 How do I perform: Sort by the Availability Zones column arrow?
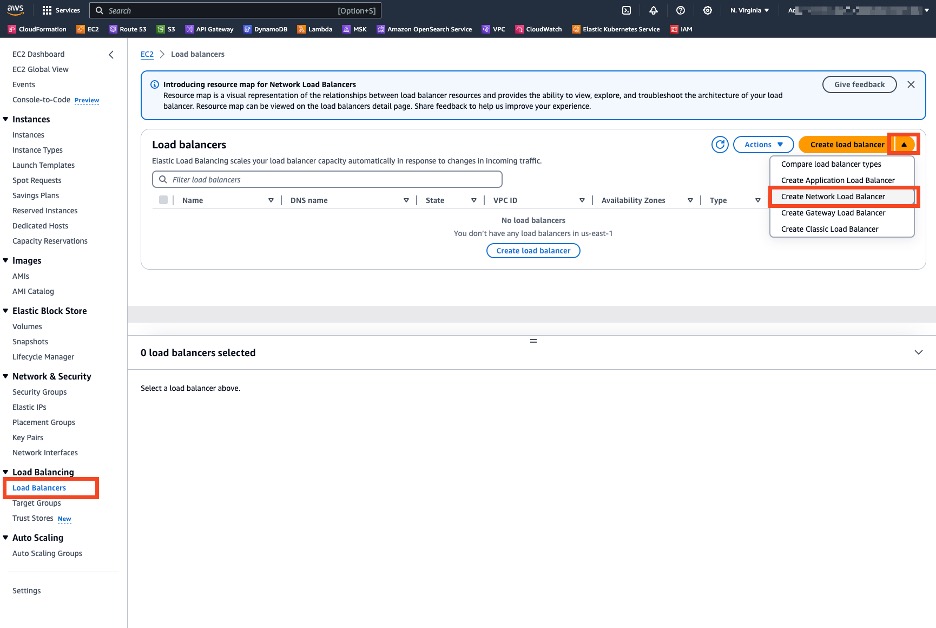tap(690, 201)
